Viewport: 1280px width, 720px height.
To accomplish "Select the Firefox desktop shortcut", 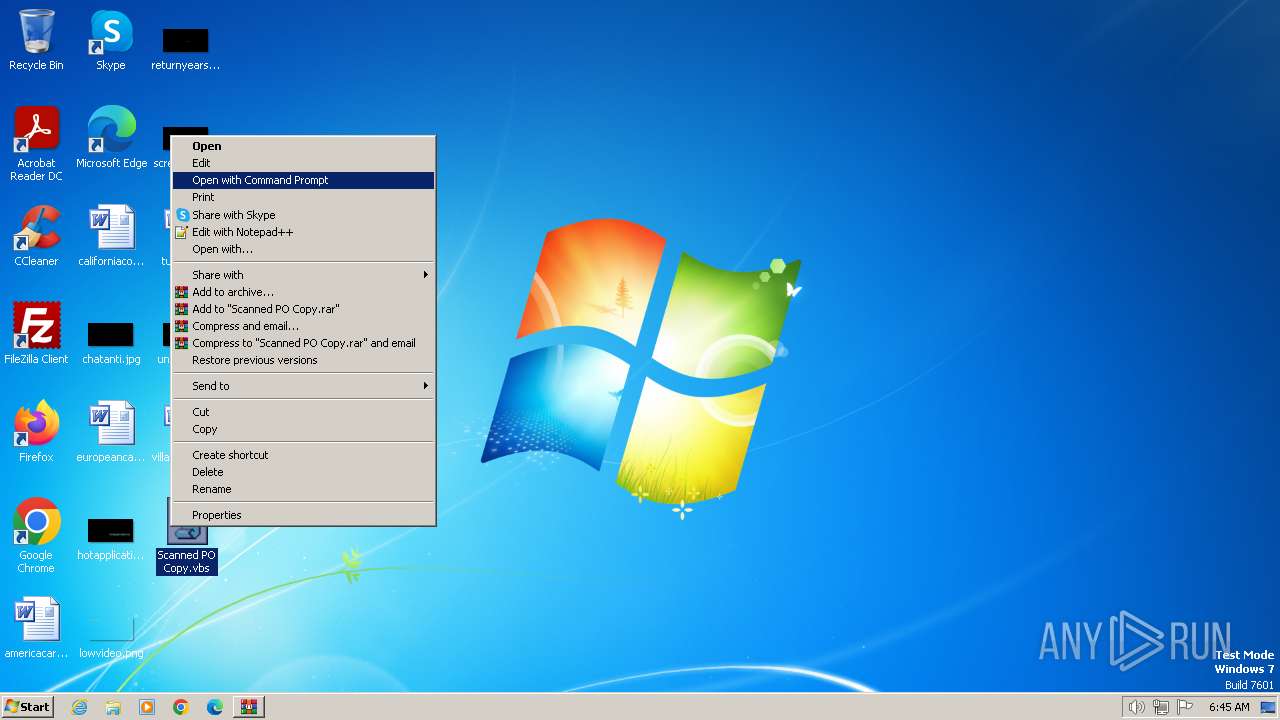I will (x=36, y=431).
